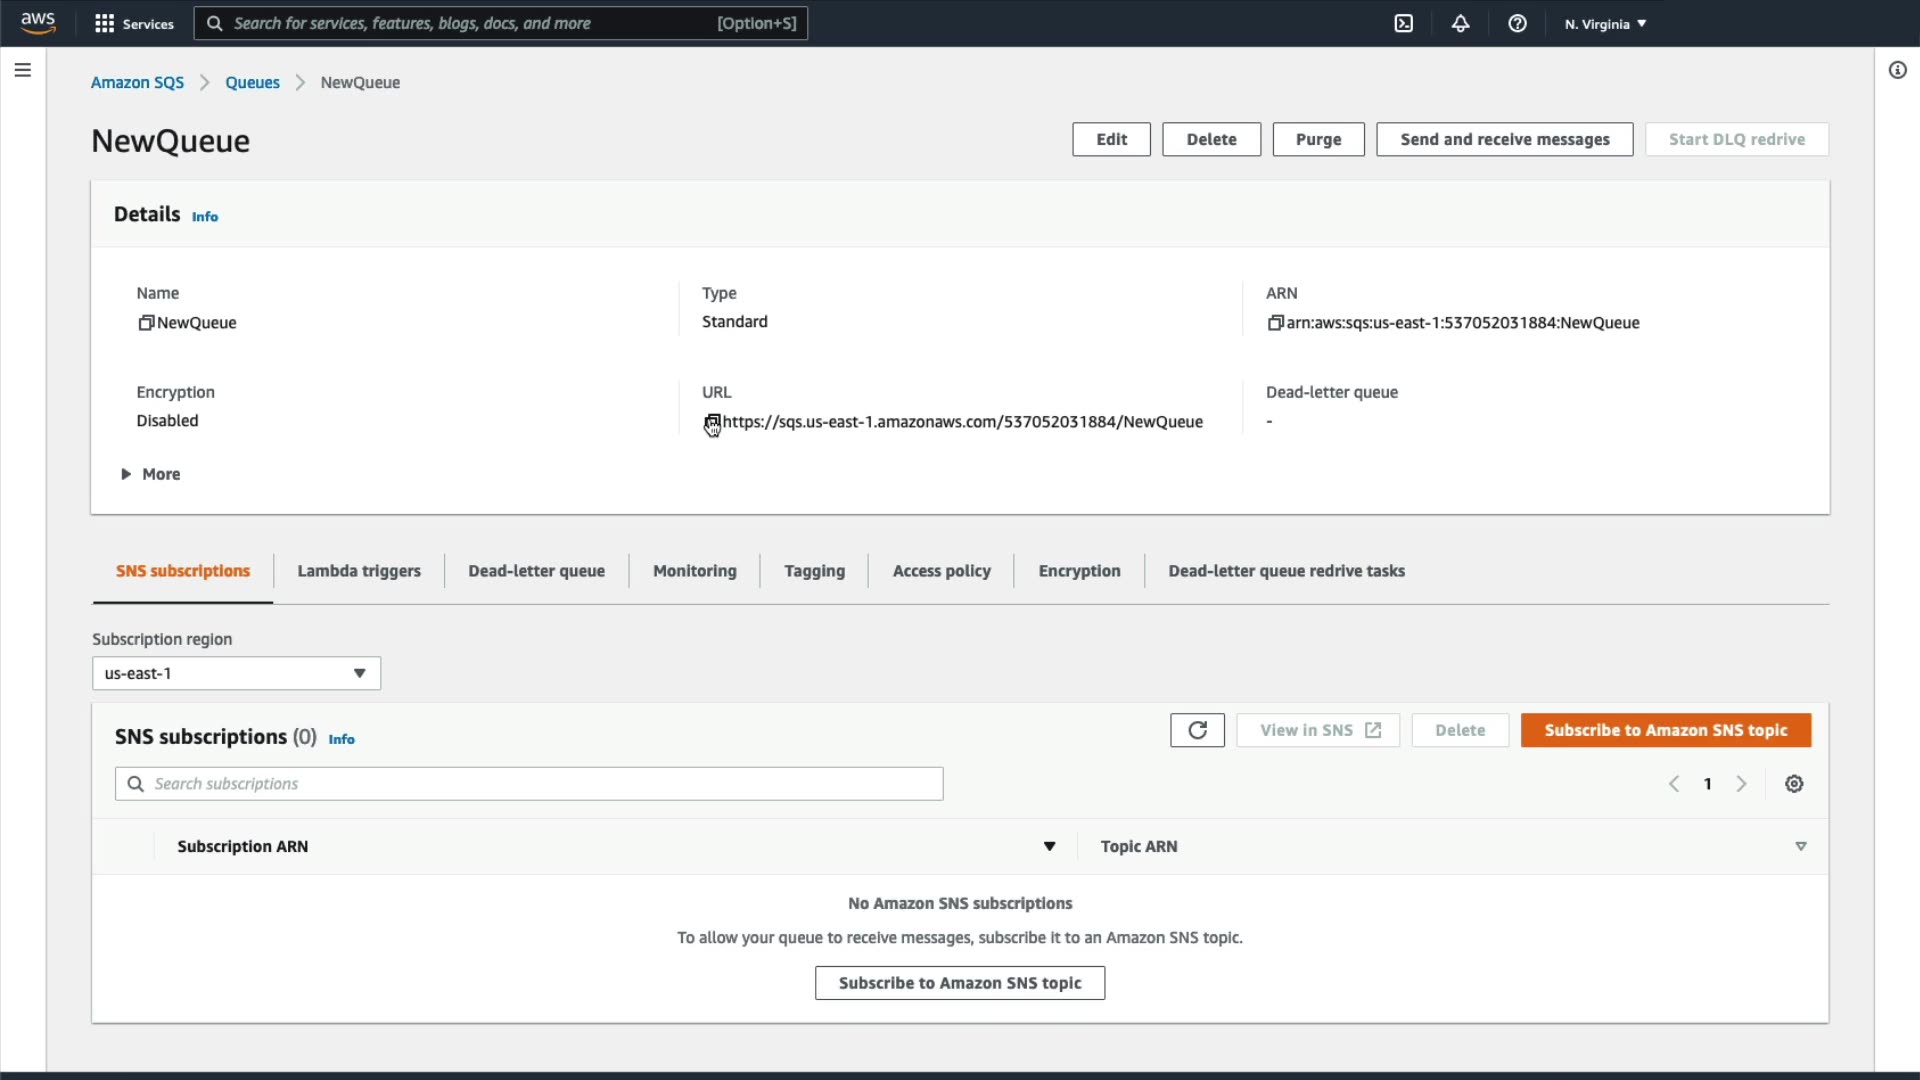
Task: Go to the Queues breadcrumb link
Action: point(252,82)
